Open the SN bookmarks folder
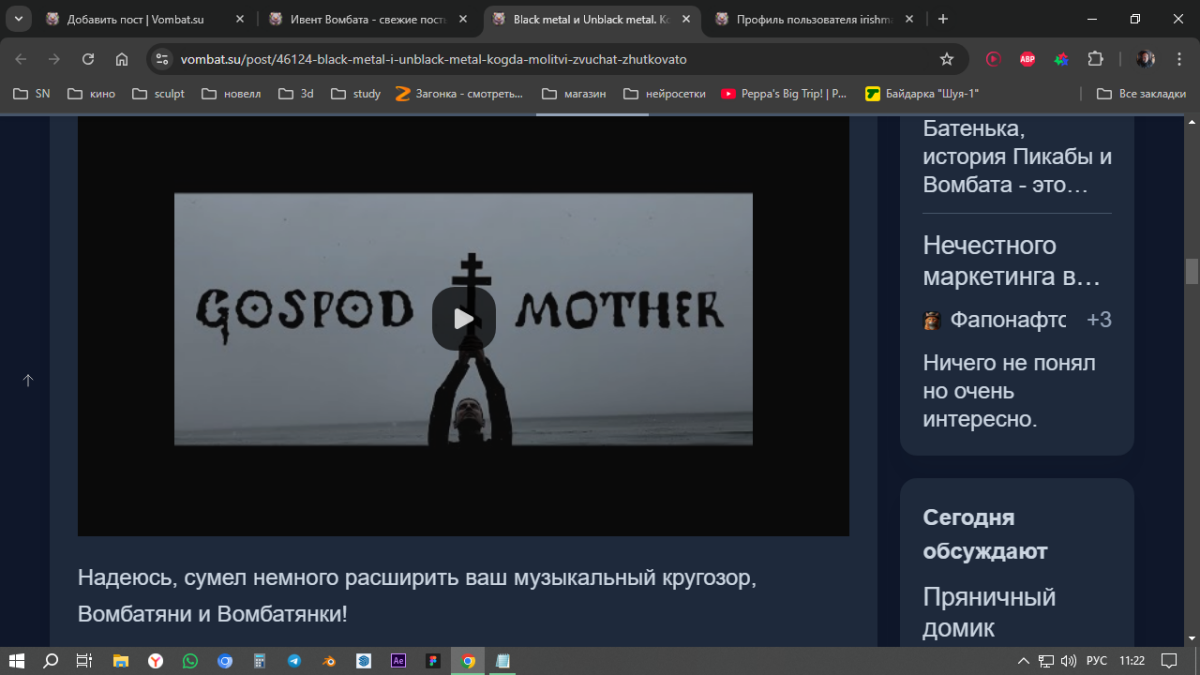The width and height of the screenshot is (1200, 675). (31, 94)
